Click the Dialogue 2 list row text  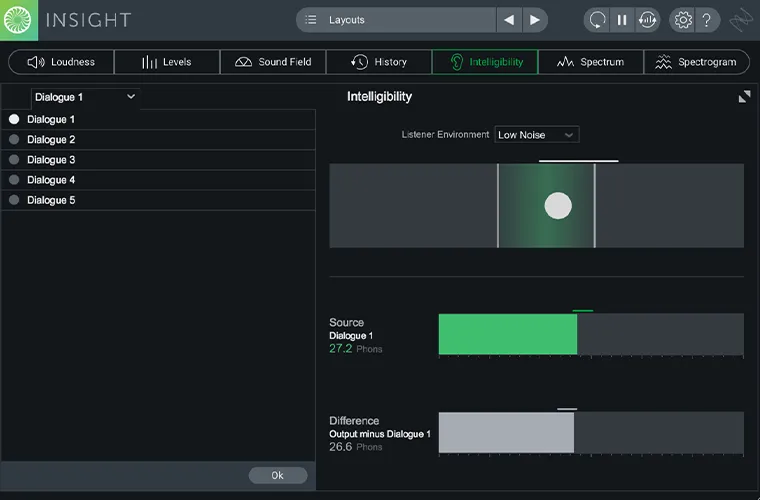pos(51,140)
